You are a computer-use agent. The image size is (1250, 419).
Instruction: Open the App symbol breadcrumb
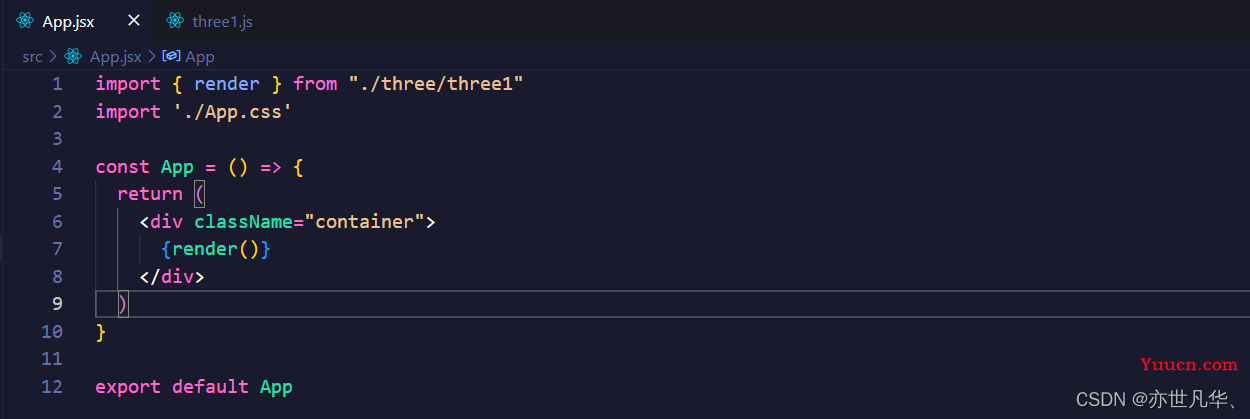tap(200, 57)
